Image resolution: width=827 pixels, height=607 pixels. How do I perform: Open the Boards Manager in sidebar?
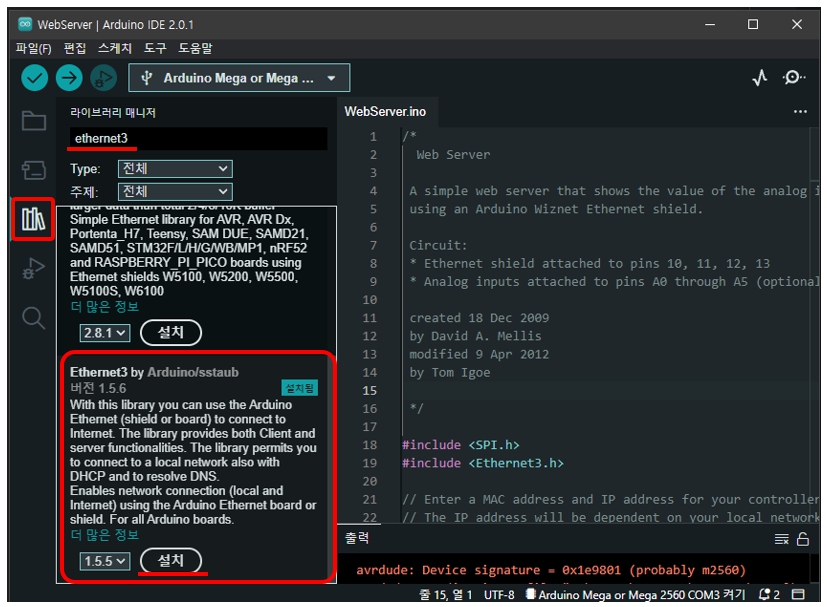34,170
